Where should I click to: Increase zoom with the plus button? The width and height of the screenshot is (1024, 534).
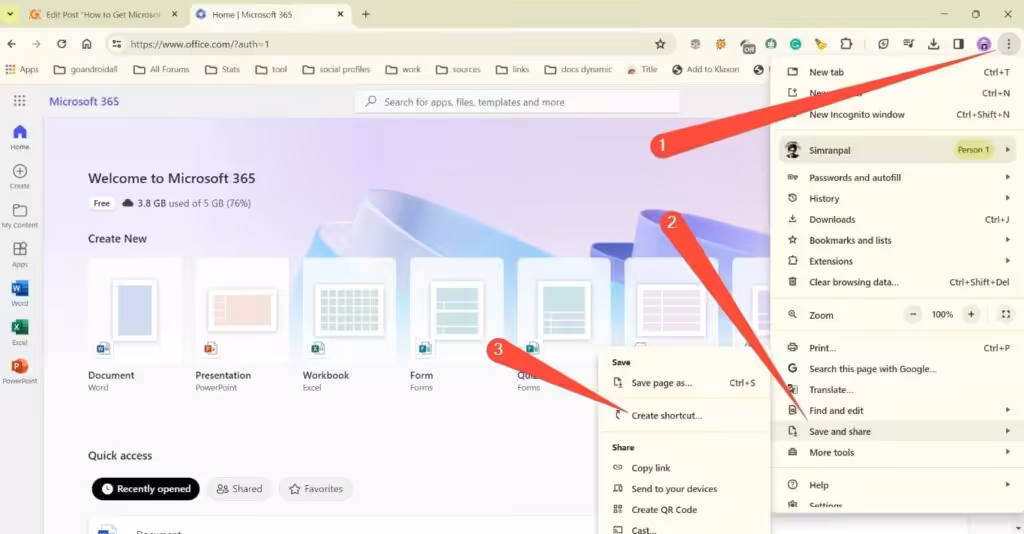click(971, 315)
